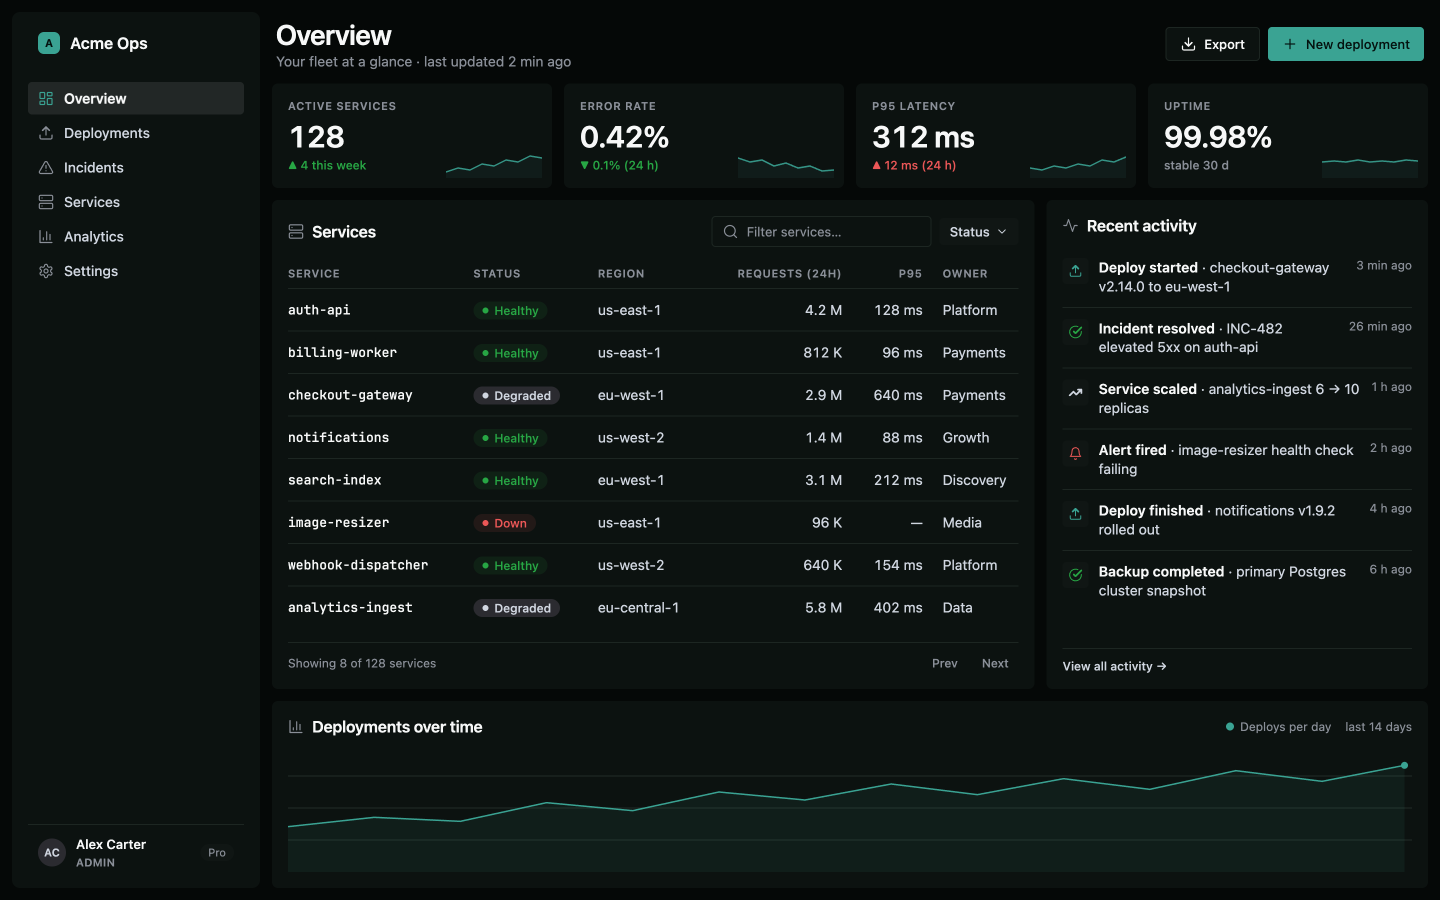Click the Region column header
This screenshot has width=1440, height=900.
click(x=621, y=274)
